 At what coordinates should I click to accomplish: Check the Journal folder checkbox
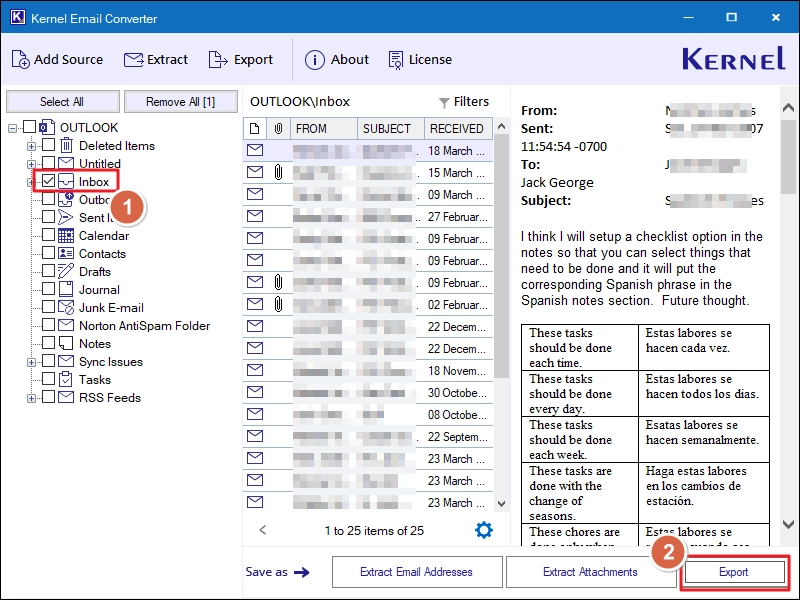pyautogui.click(x=48, y=289)
